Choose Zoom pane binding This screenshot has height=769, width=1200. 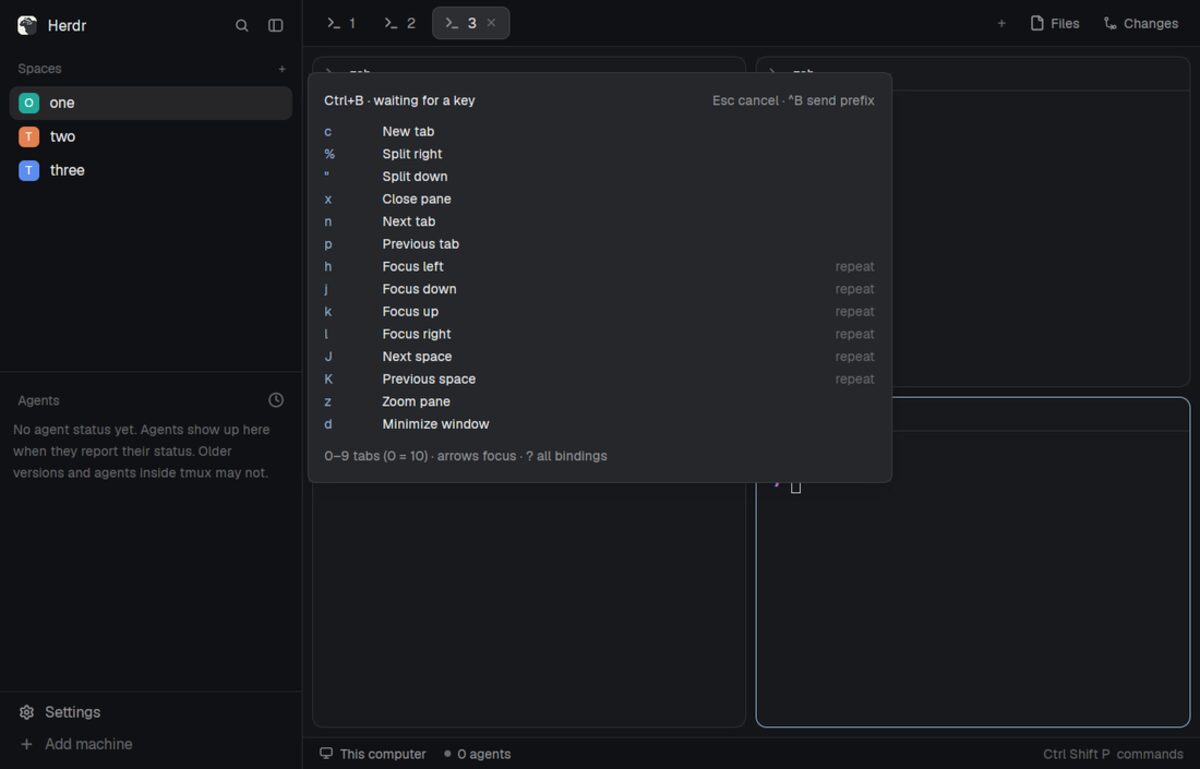coord(599,401)
